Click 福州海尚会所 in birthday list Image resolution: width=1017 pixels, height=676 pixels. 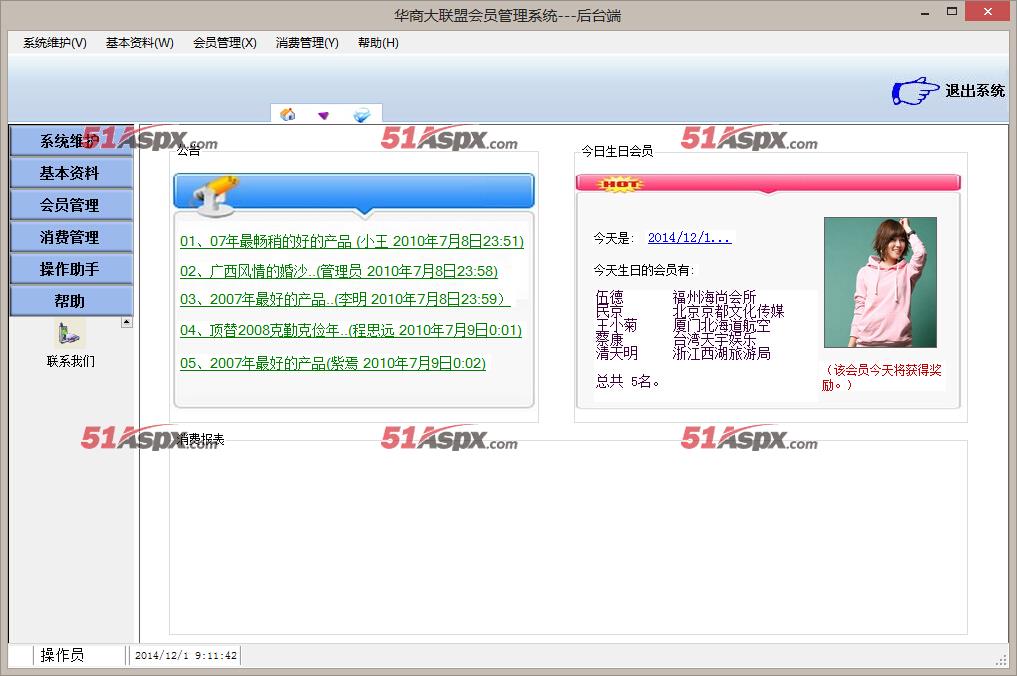pos(714,297)
